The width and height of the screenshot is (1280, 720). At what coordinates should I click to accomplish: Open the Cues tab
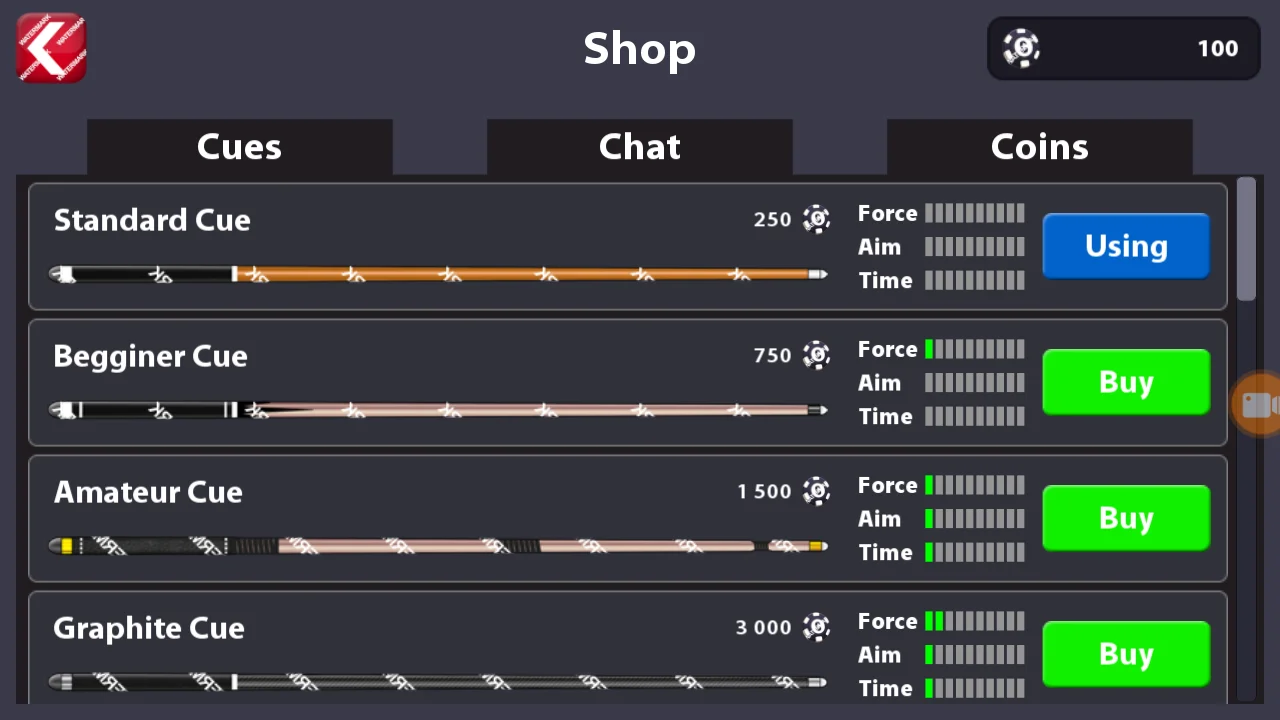pos(239,147)
